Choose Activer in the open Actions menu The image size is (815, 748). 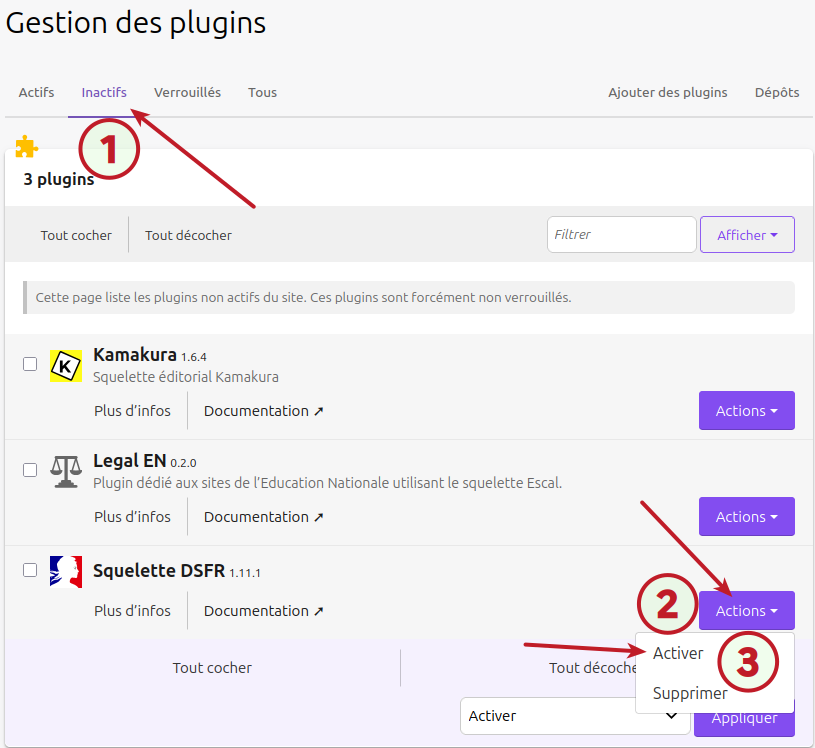click(678, 654)
